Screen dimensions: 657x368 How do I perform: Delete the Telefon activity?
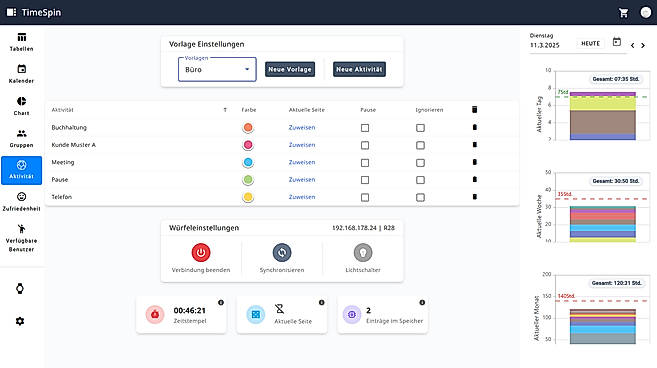[475, 197]
